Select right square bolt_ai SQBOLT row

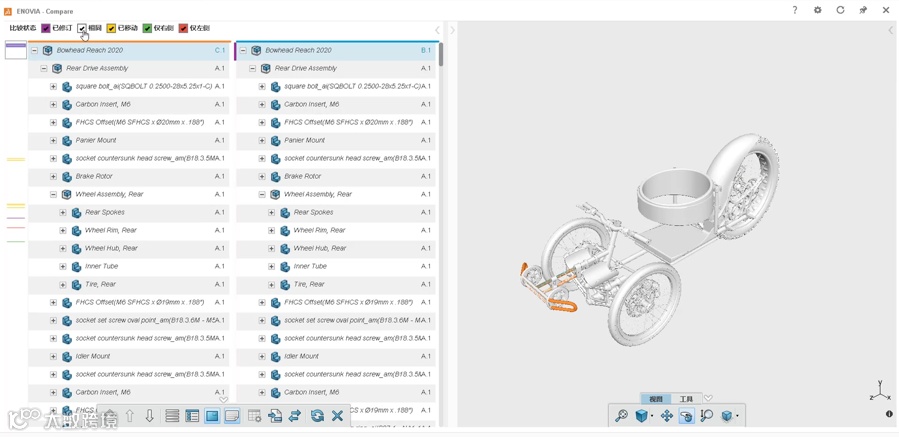[x=336, y=87]
